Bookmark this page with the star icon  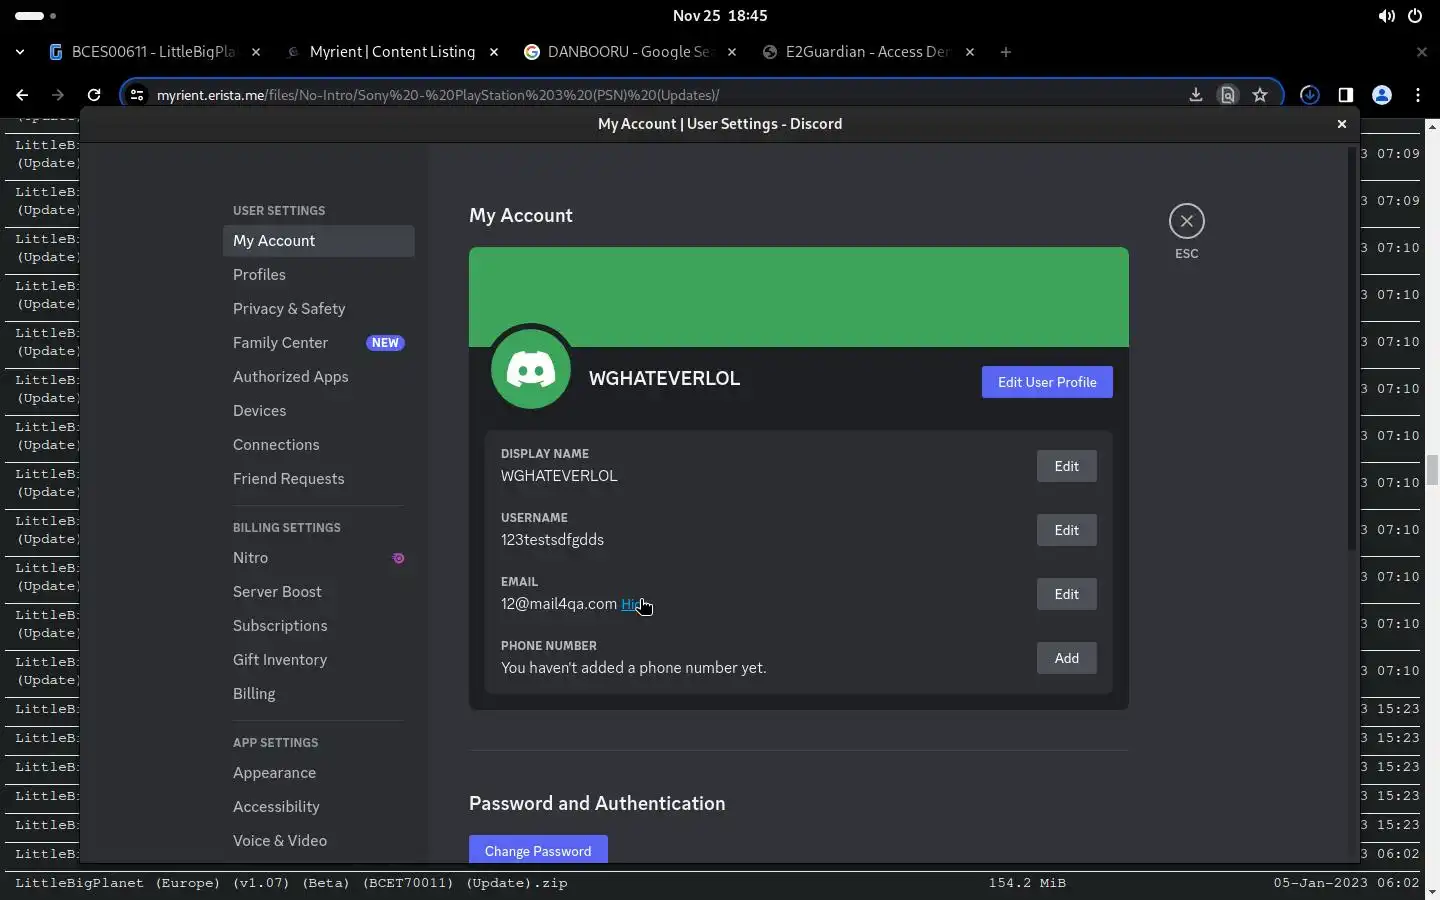click(1260, 95)
